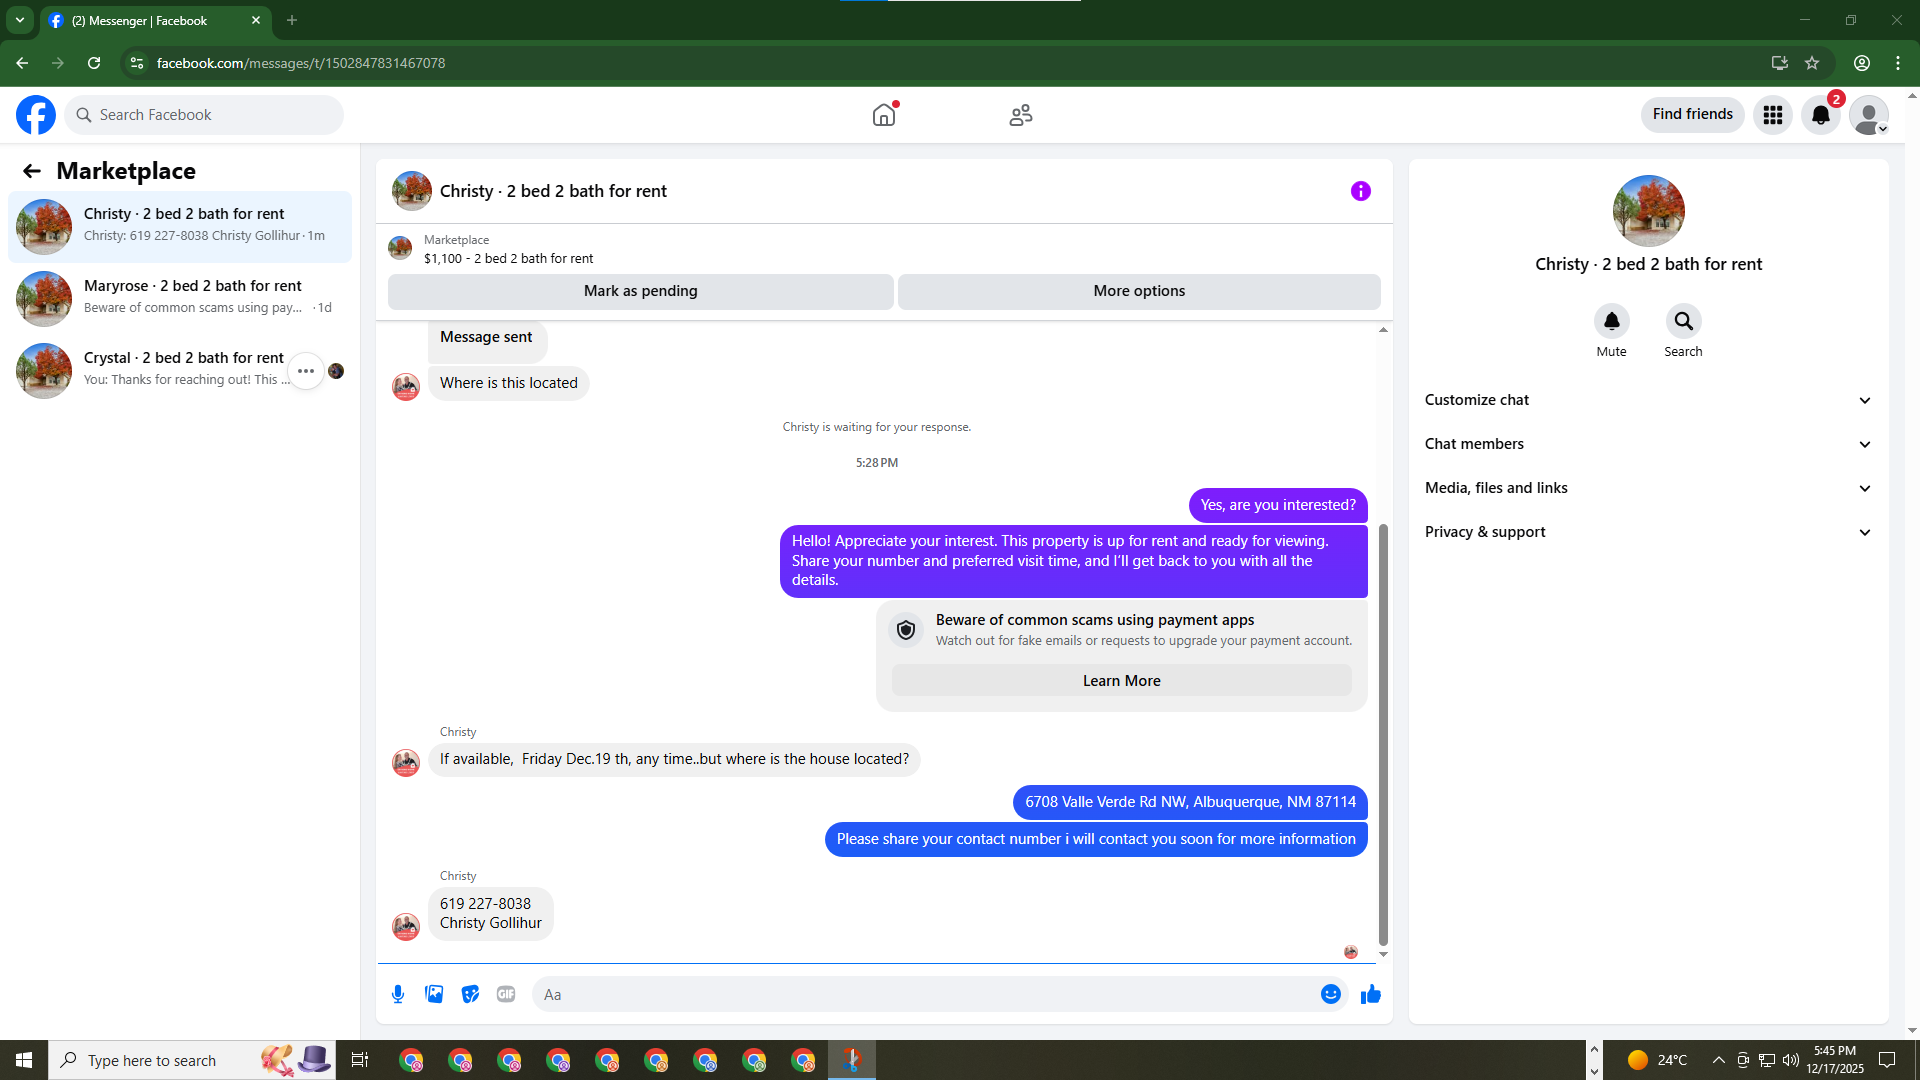Expand Chat members section

tap(1647, 444)
